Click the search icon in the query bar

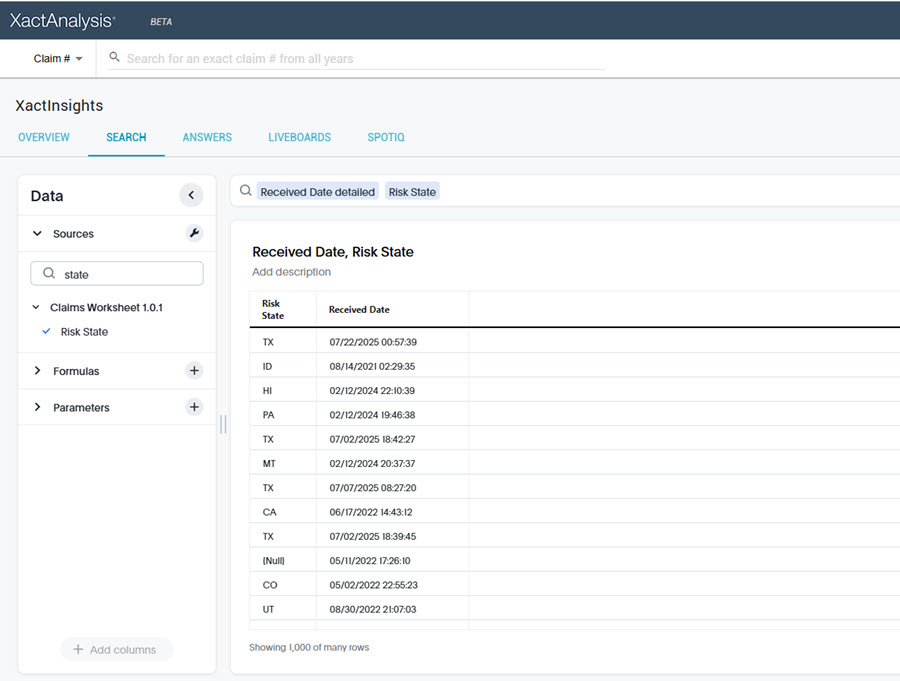(245, 192)
